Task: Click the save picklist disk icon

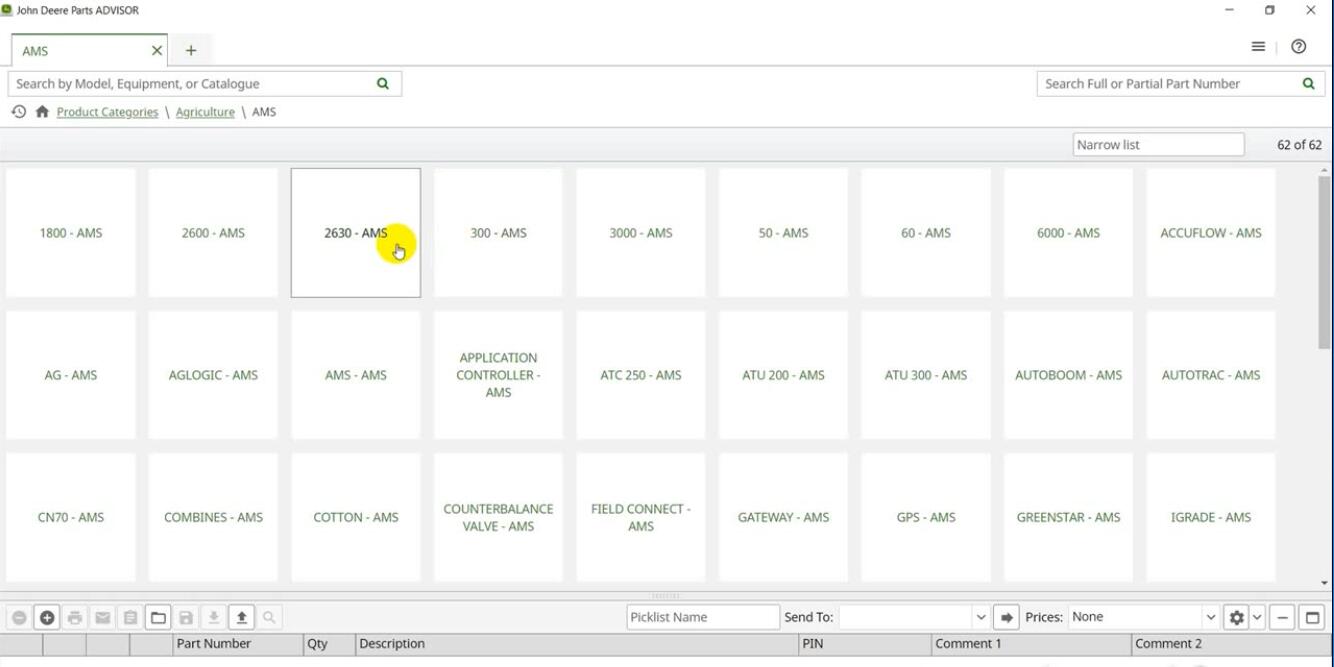Action: [186, 618]
